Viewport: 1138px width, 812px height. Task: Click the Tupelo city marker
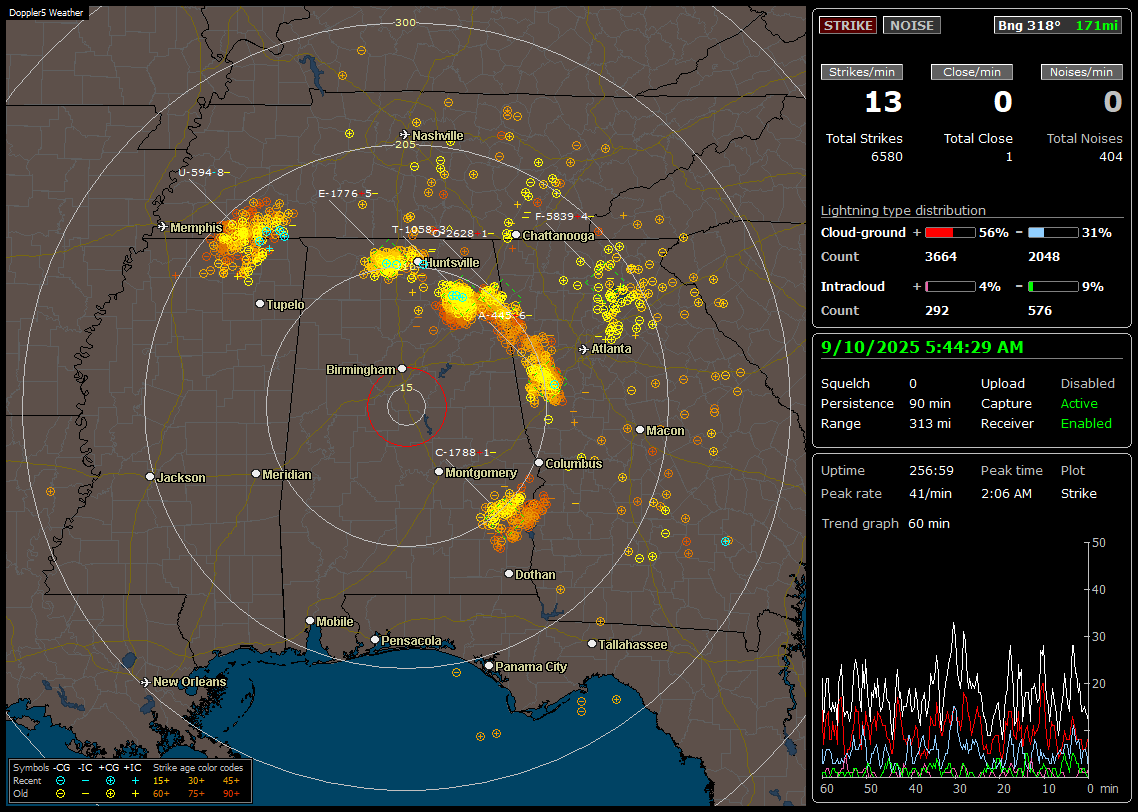260,303
